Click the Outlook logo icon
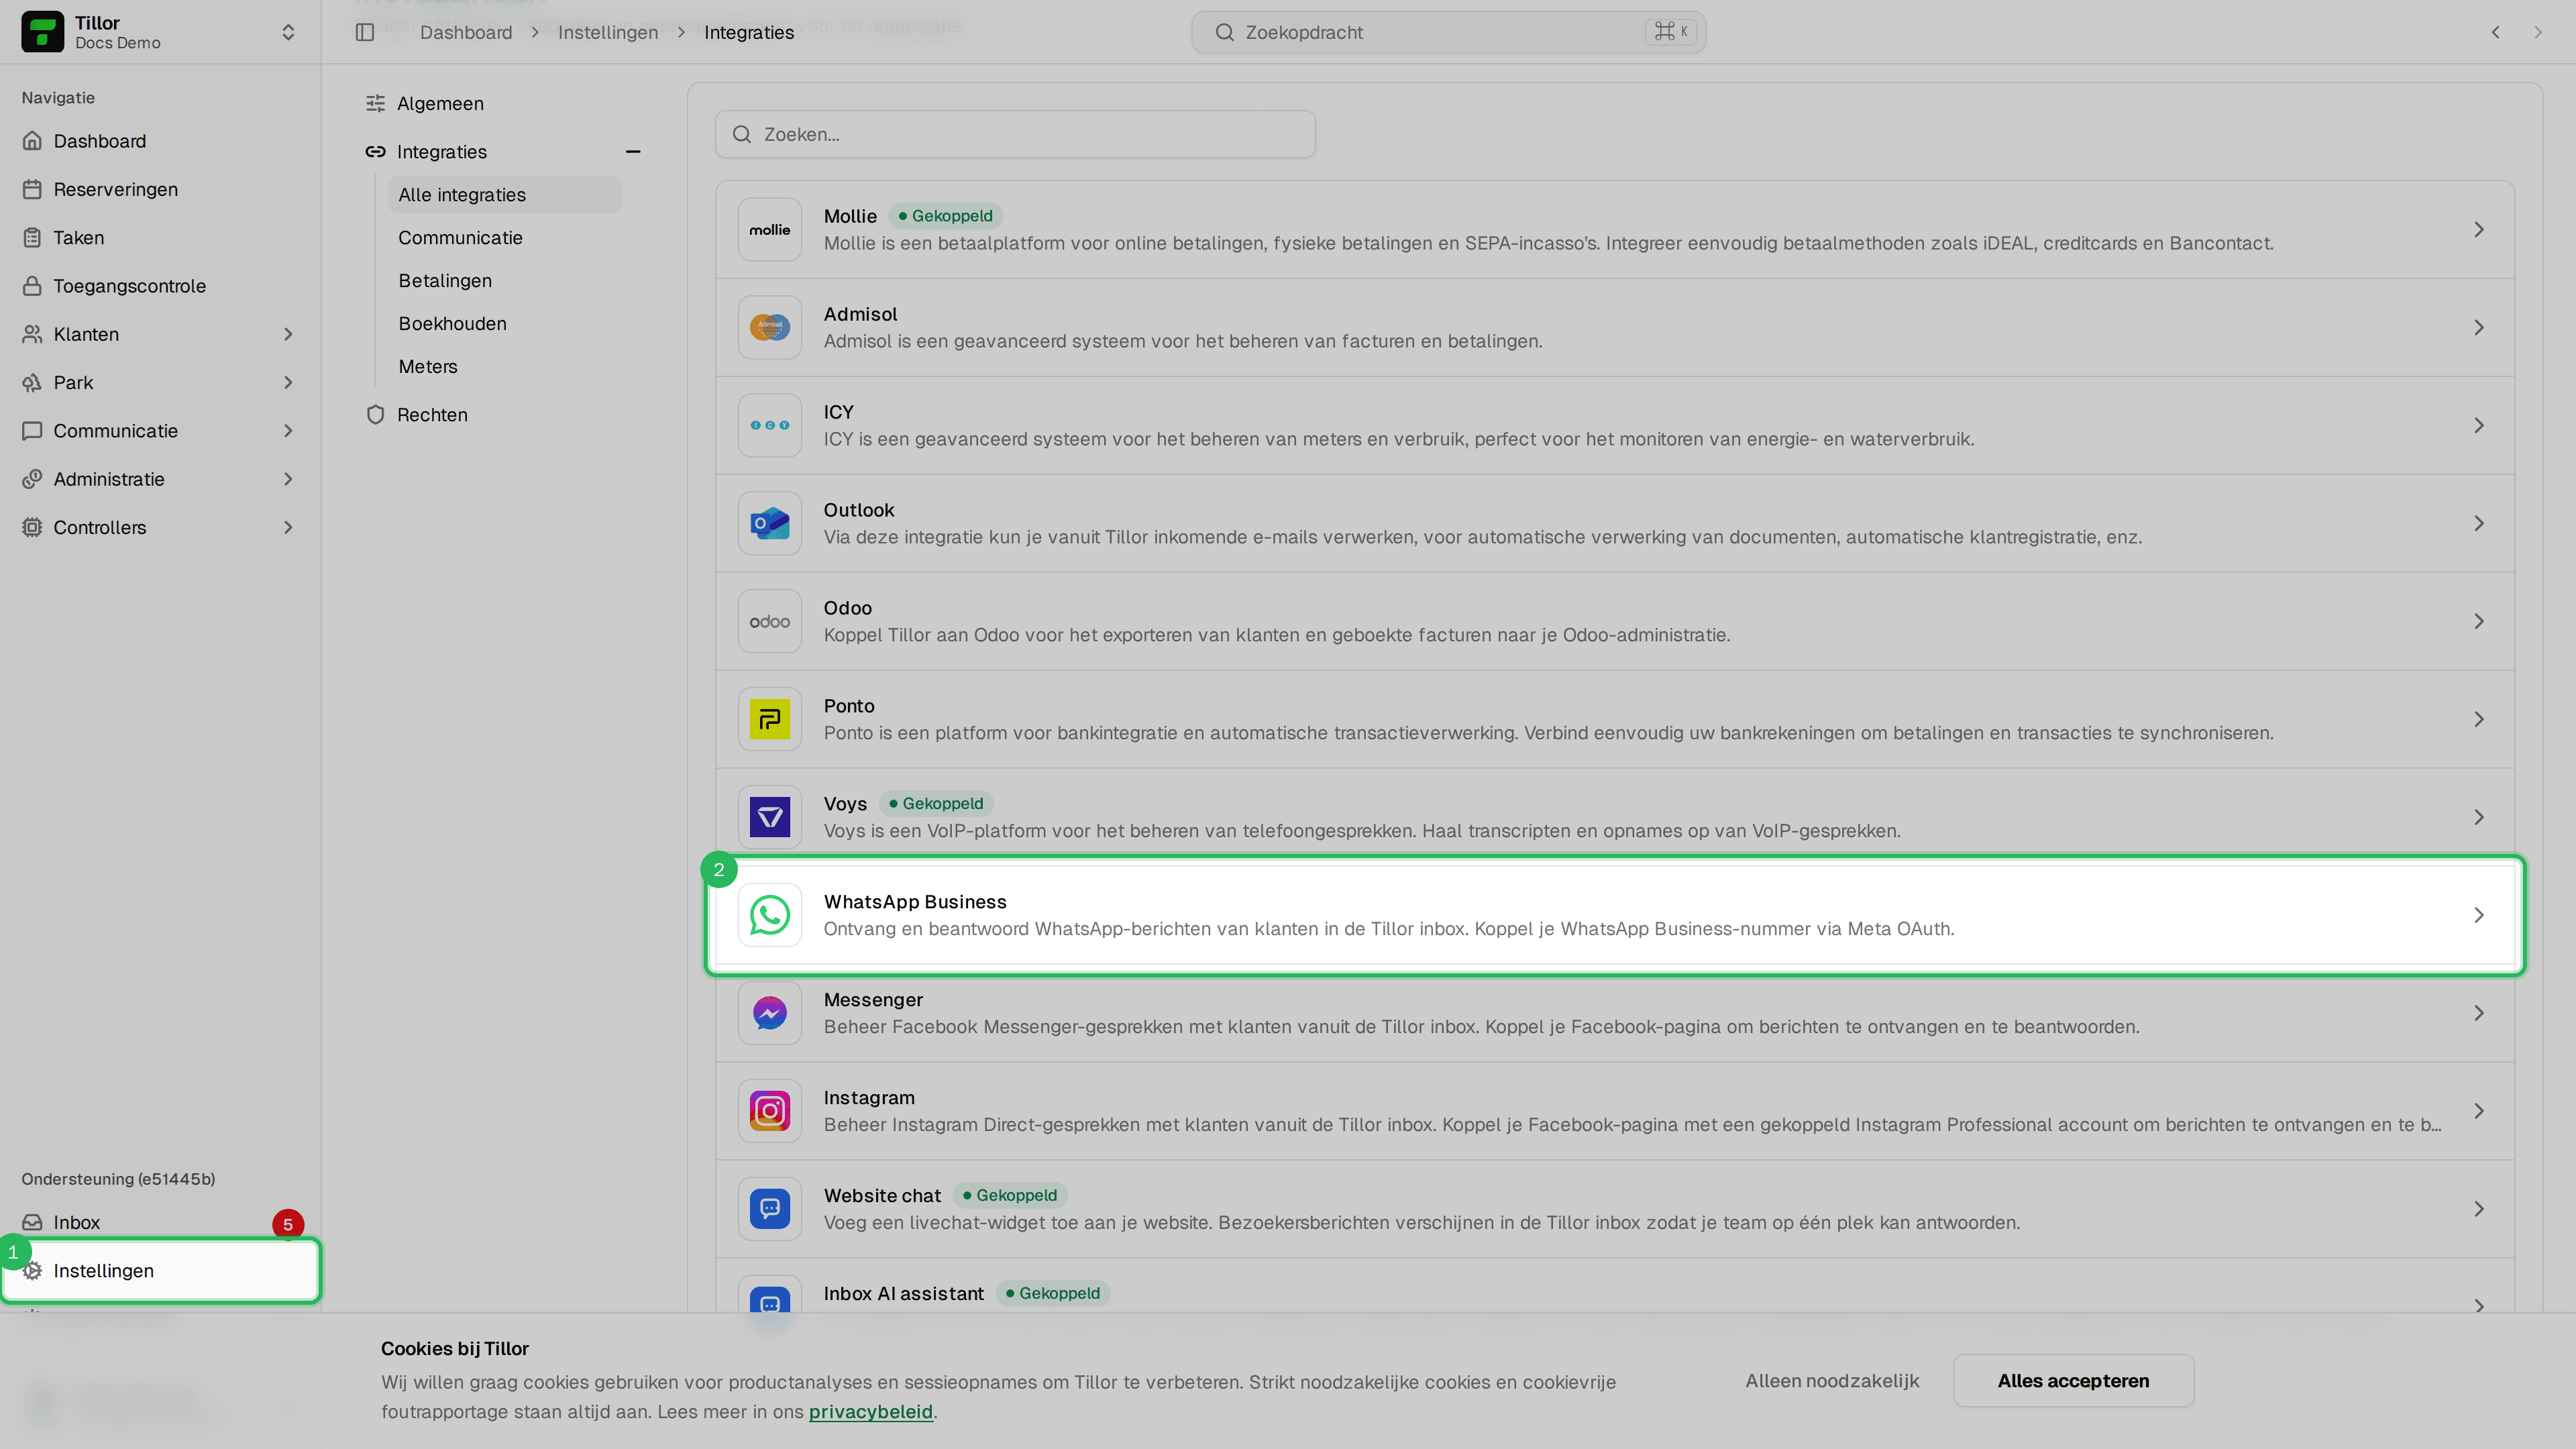 coord(770,523)
